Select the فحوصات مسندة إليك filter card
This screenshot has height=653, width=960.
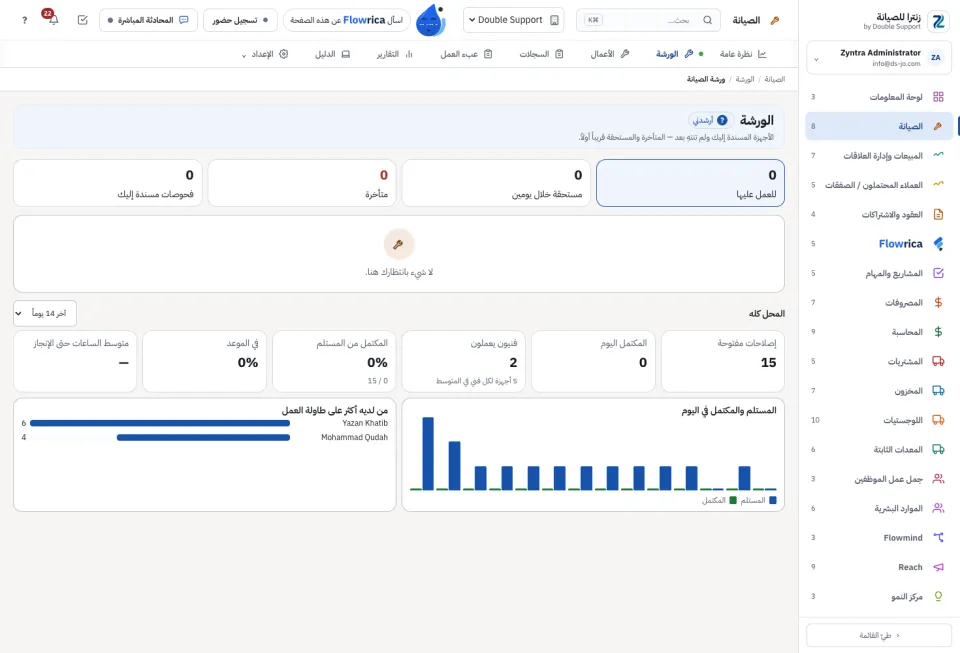[108, 183]
